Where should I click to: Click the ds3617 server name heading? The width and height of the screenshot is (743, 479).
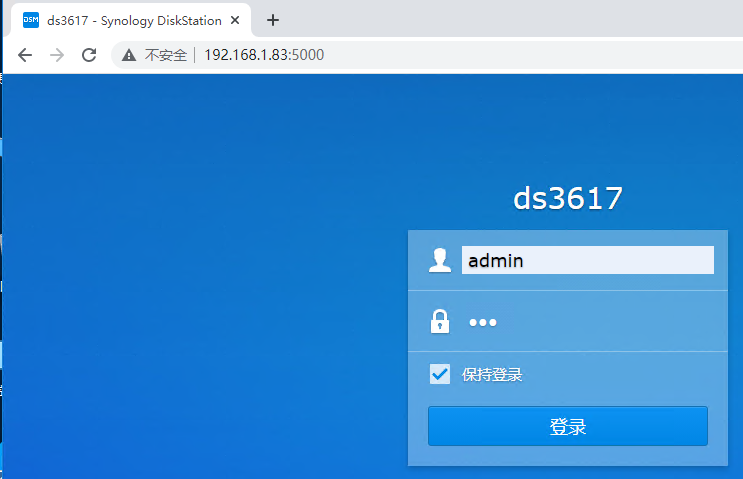tap(567, 198)
